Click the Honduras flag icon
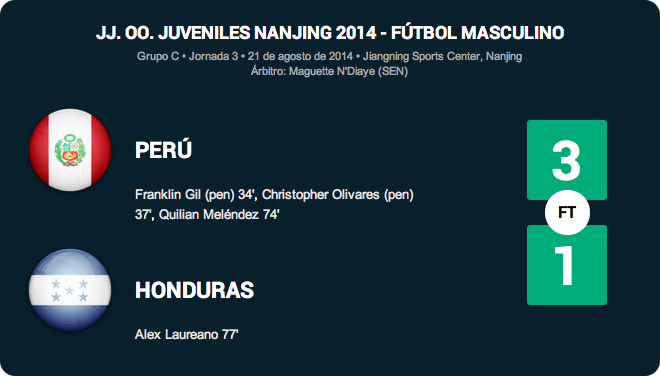The height and width of the screenshot is (376, 660). [70, 290]
